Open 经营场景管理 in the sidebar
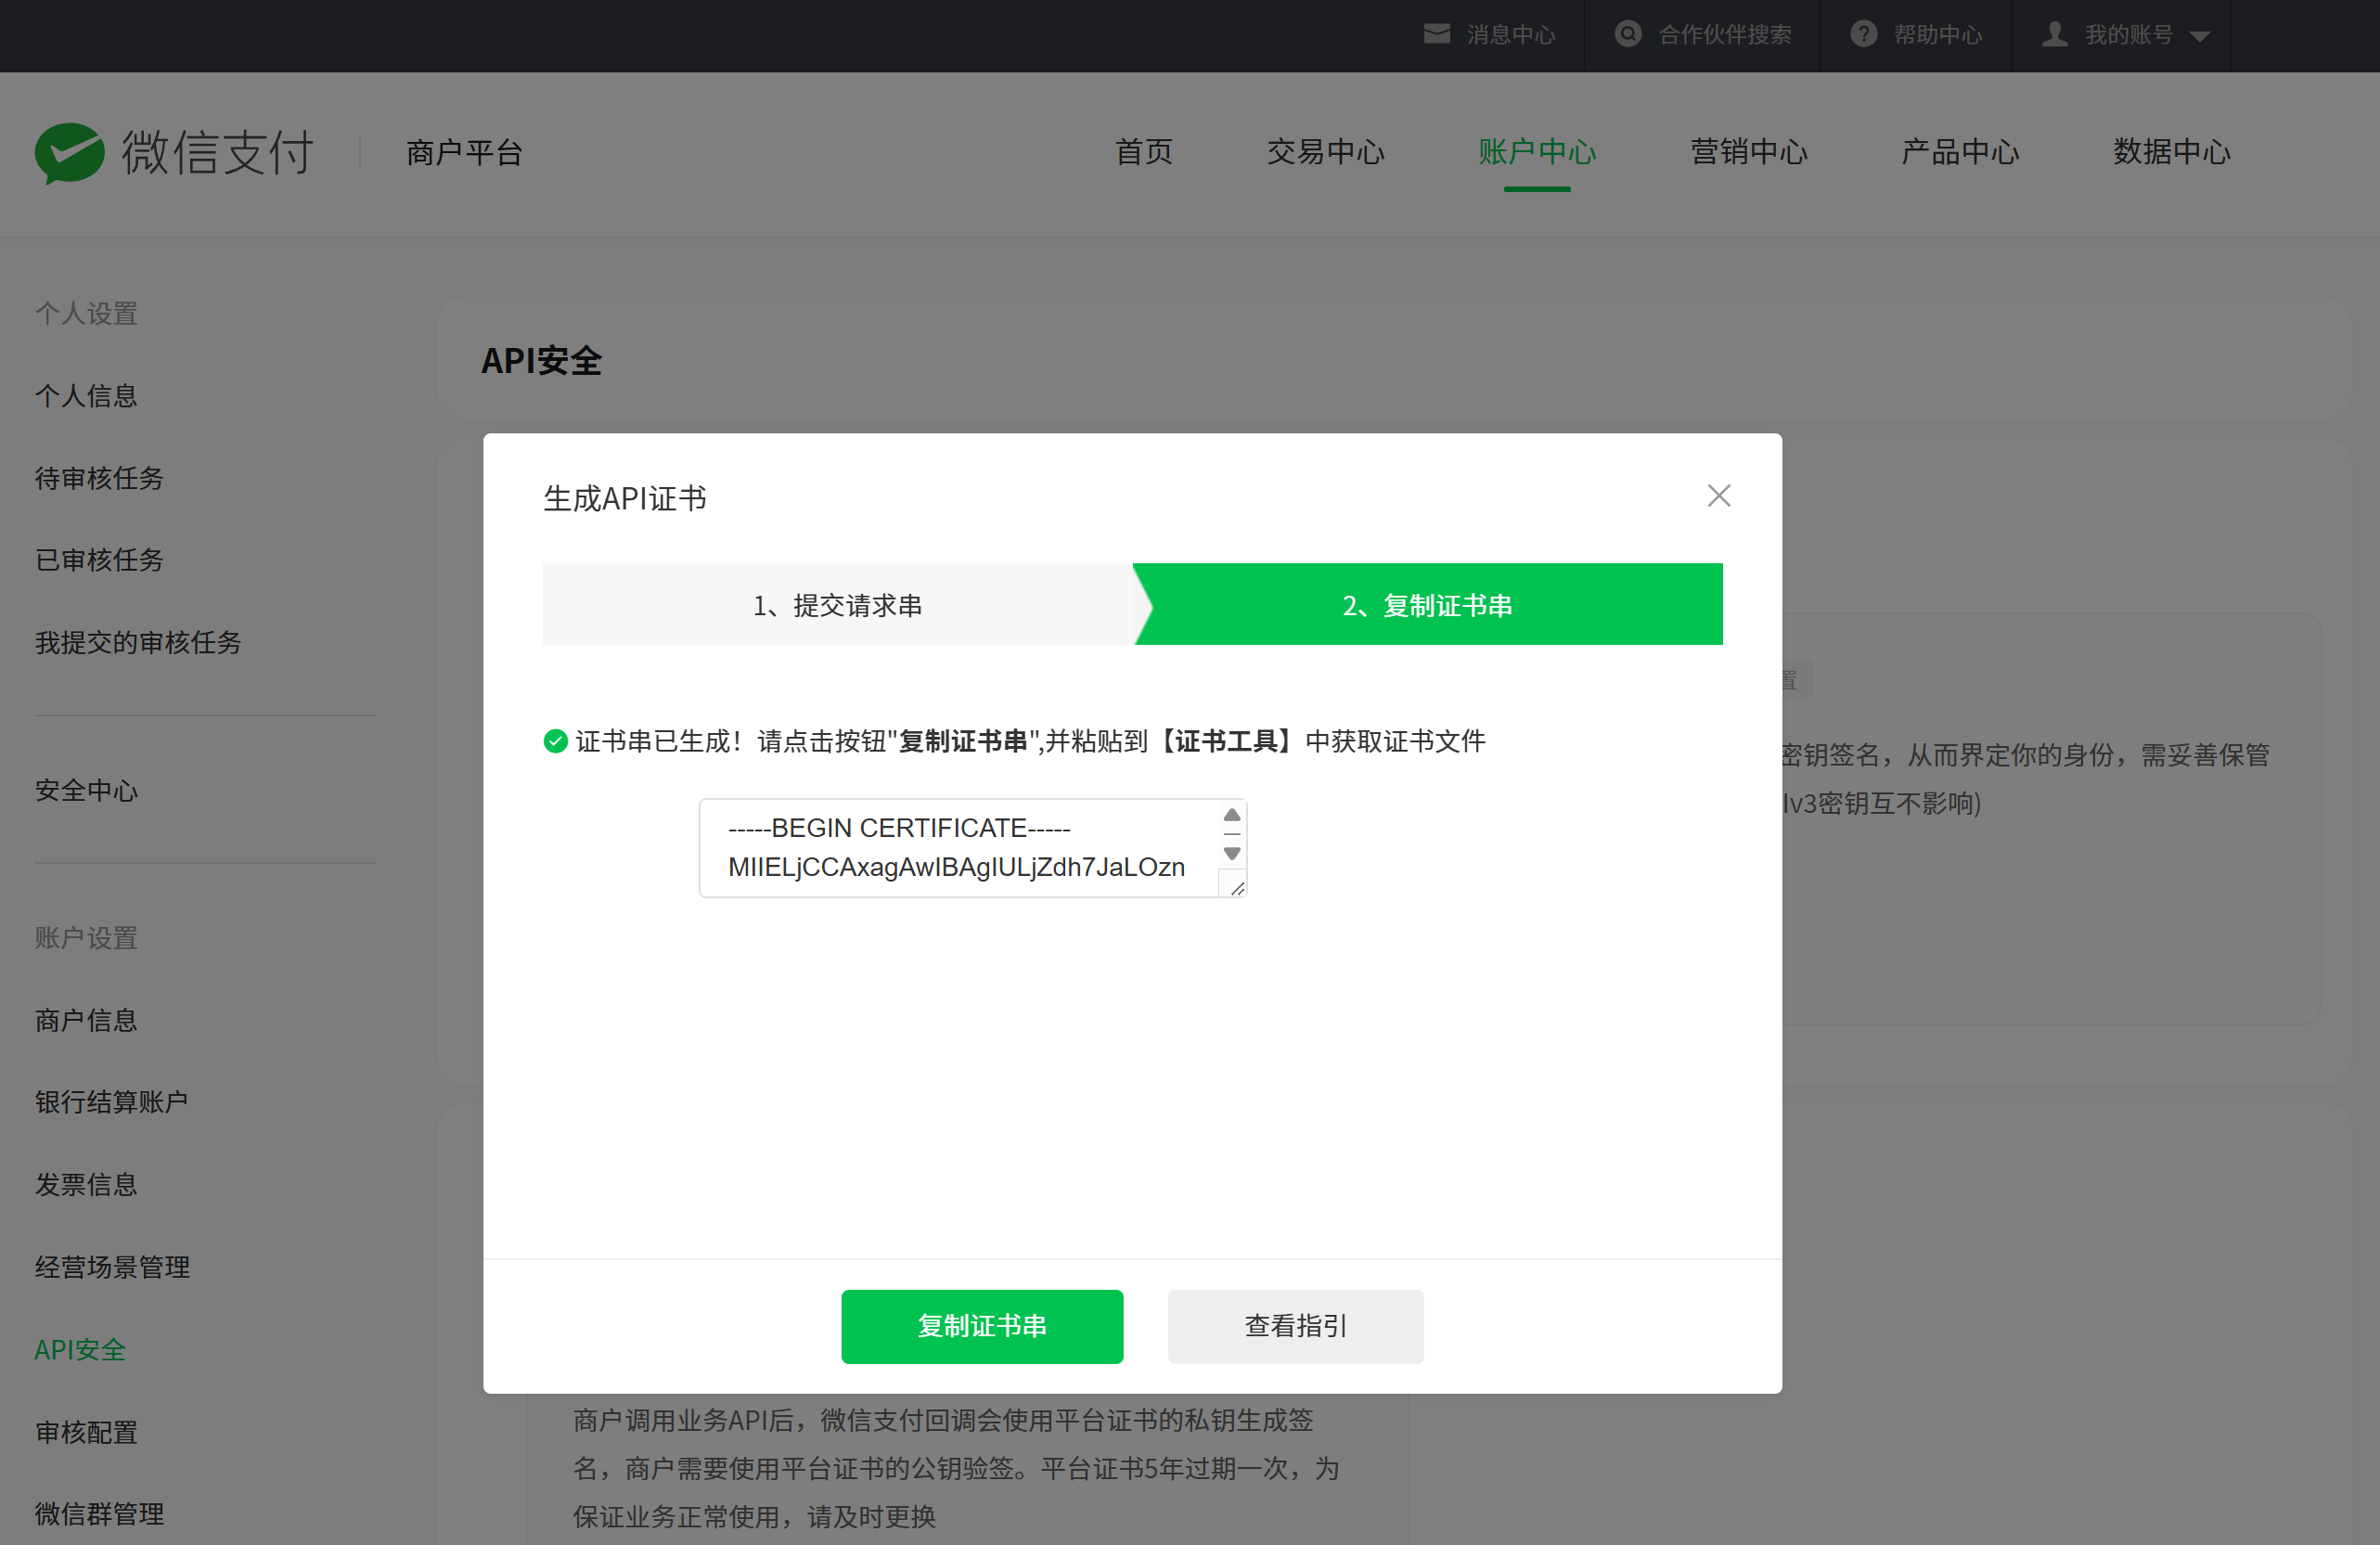Image resolution: width=2380 pixels, height=1545 pixels. tap(112, 1267)
